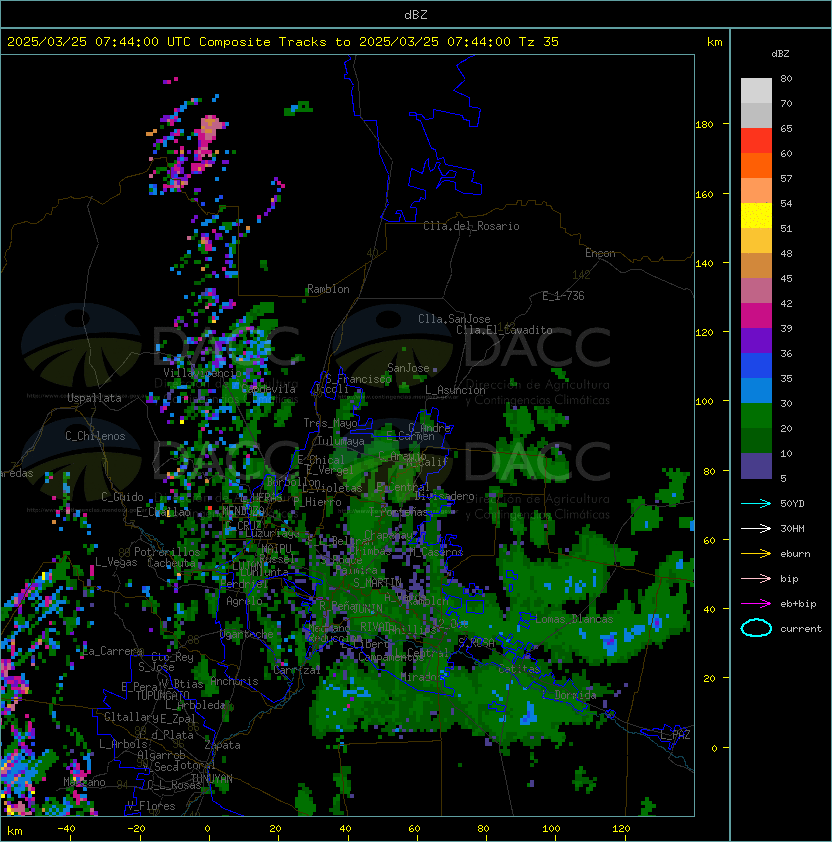This screenshot has width=832, height=842.
Task: Click the 80 dBZ light gray legend swatch
Action: tap(756, 90)
